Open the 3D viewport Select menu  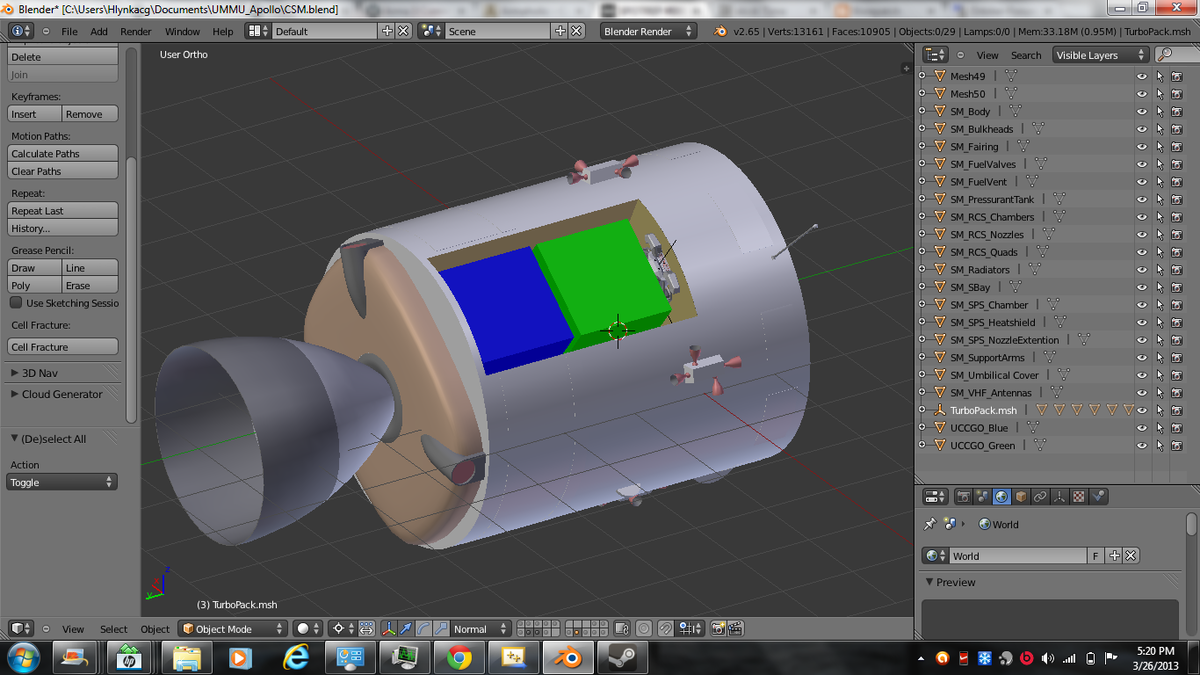coord(113,629)
